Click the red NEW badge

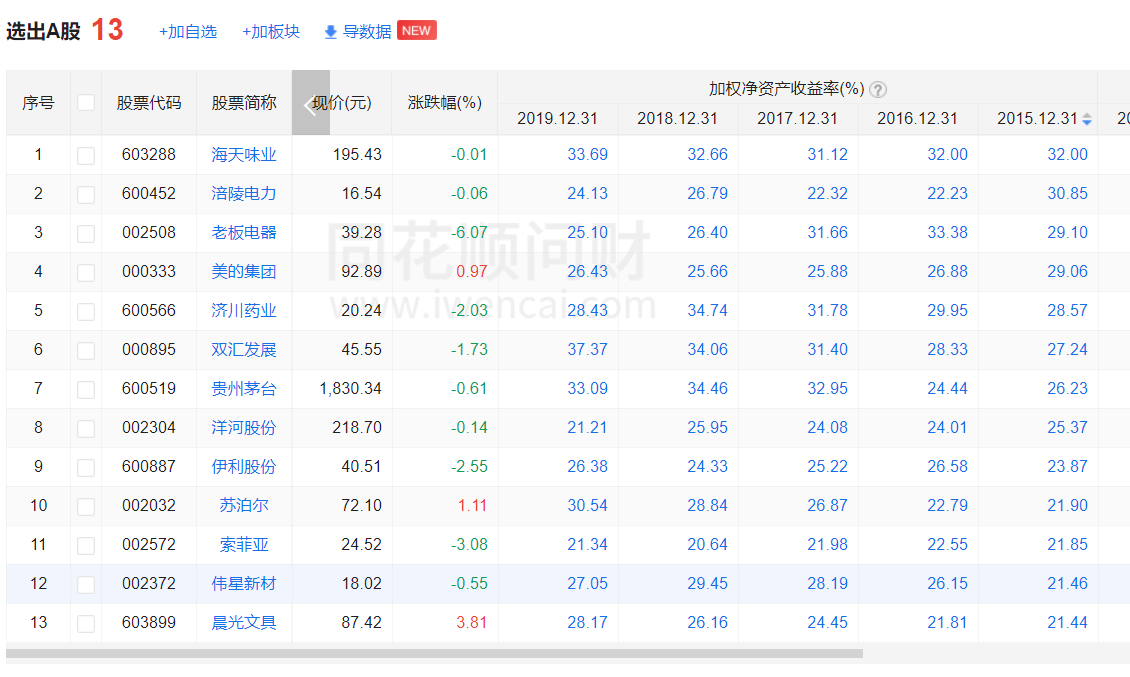pyautogui.click(x=417, y=30)
